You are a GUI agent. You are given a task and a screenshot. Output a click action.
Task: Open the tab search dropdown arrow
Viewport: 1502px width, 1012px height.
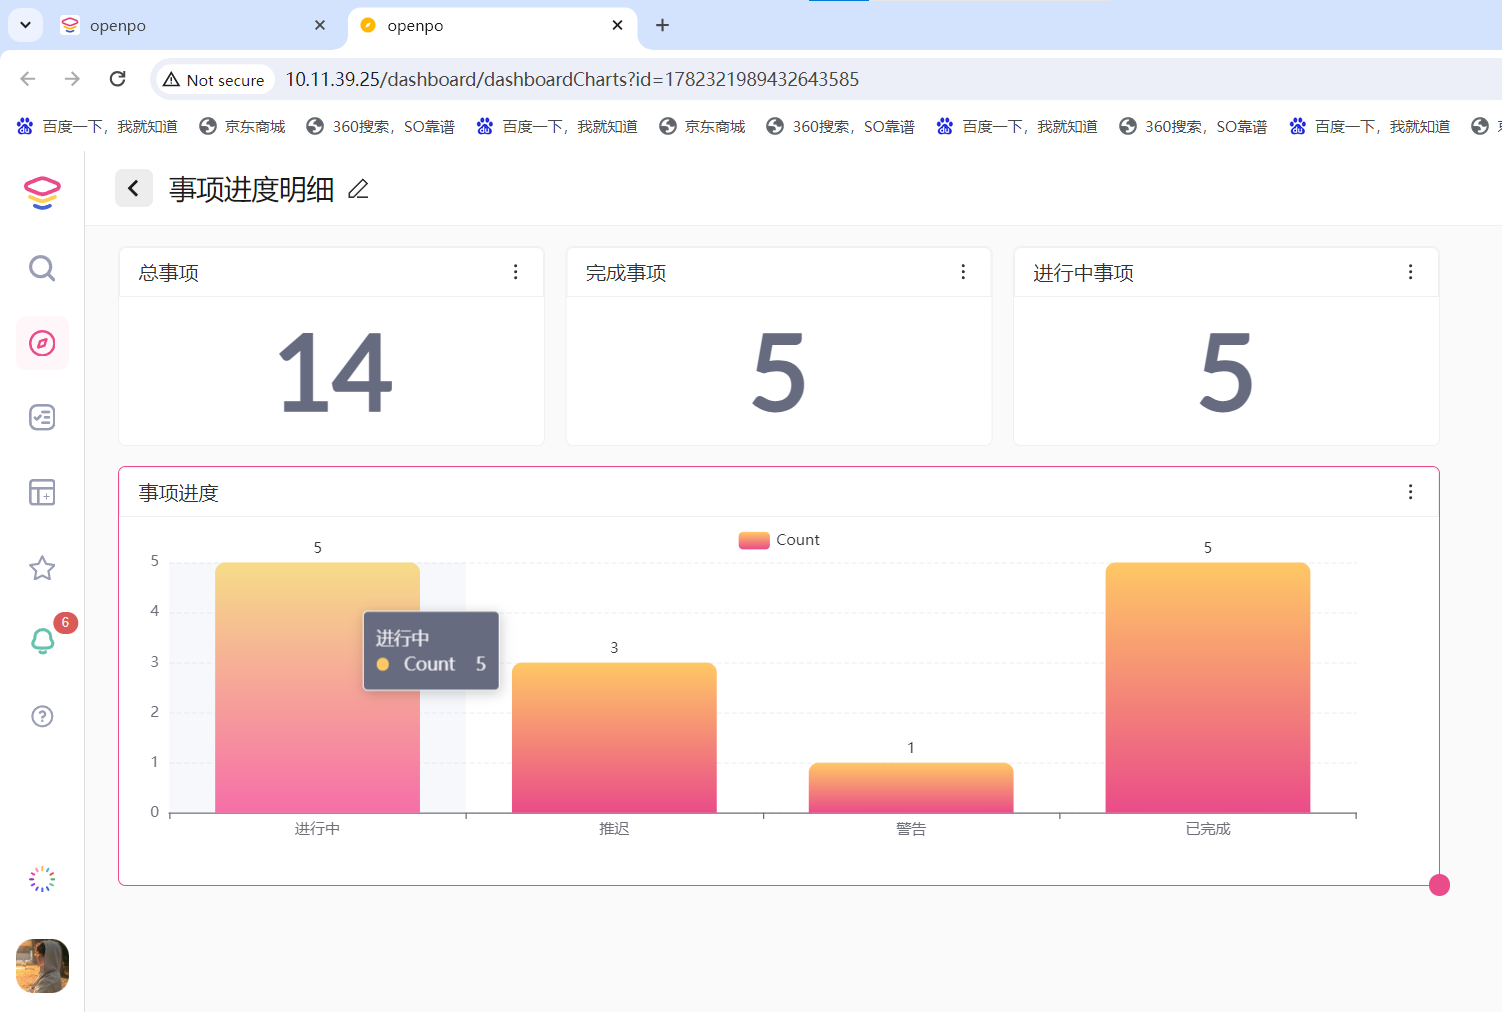pos(25,25)
